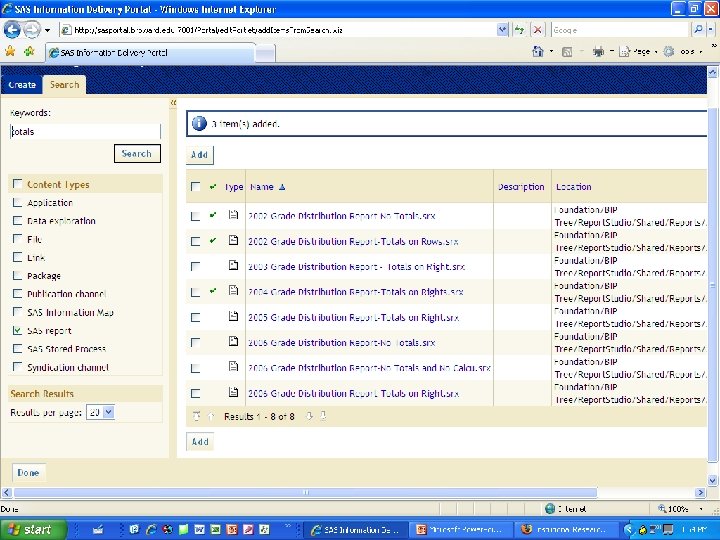Collapse the search panel with double-chevron icon

[173, 103]
